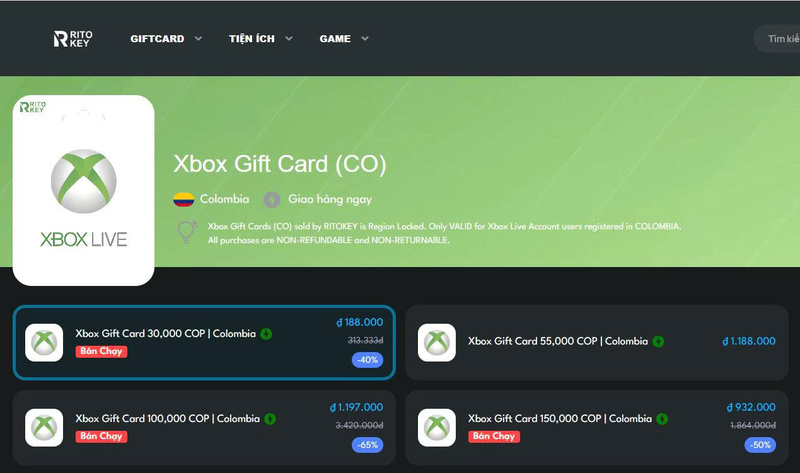Select Xbox Gift Card 150,000 COP option

coord(597,428)
